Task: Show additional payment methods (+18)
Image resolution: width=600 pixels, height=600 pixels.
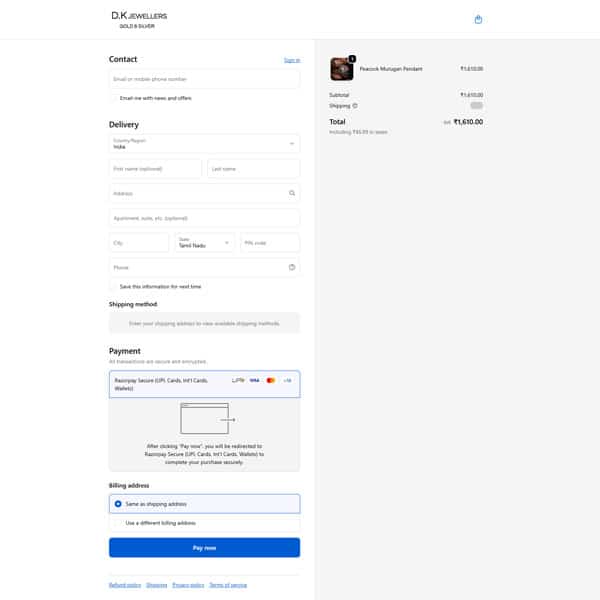Action: tap(287, 380)
